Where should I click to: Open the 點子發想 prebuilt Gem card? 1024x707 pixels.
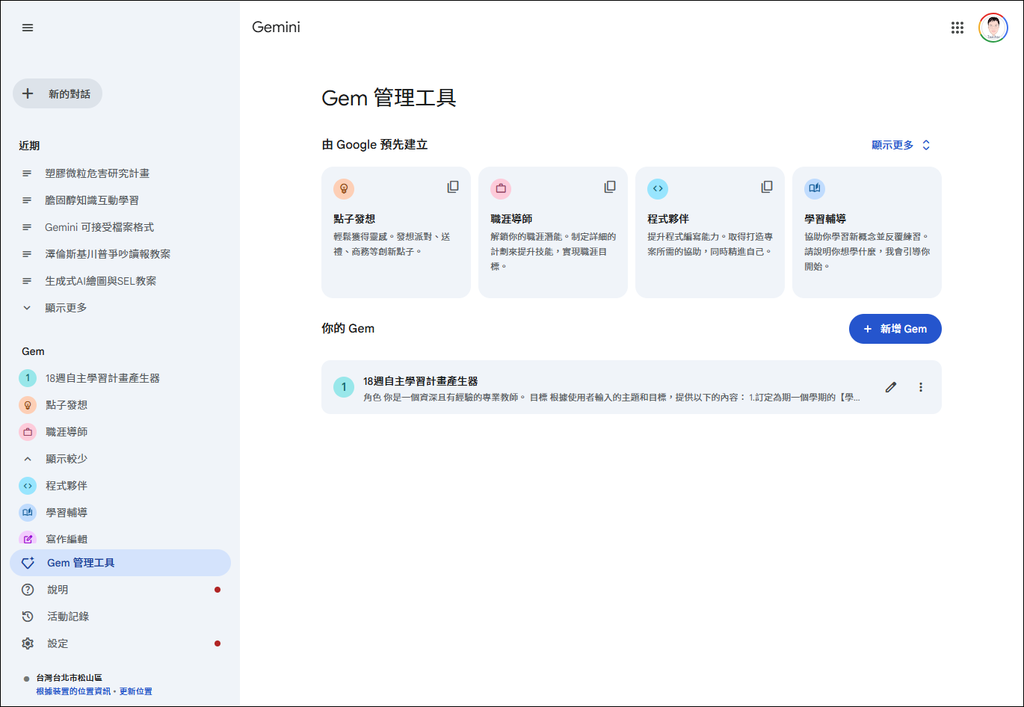396,232
